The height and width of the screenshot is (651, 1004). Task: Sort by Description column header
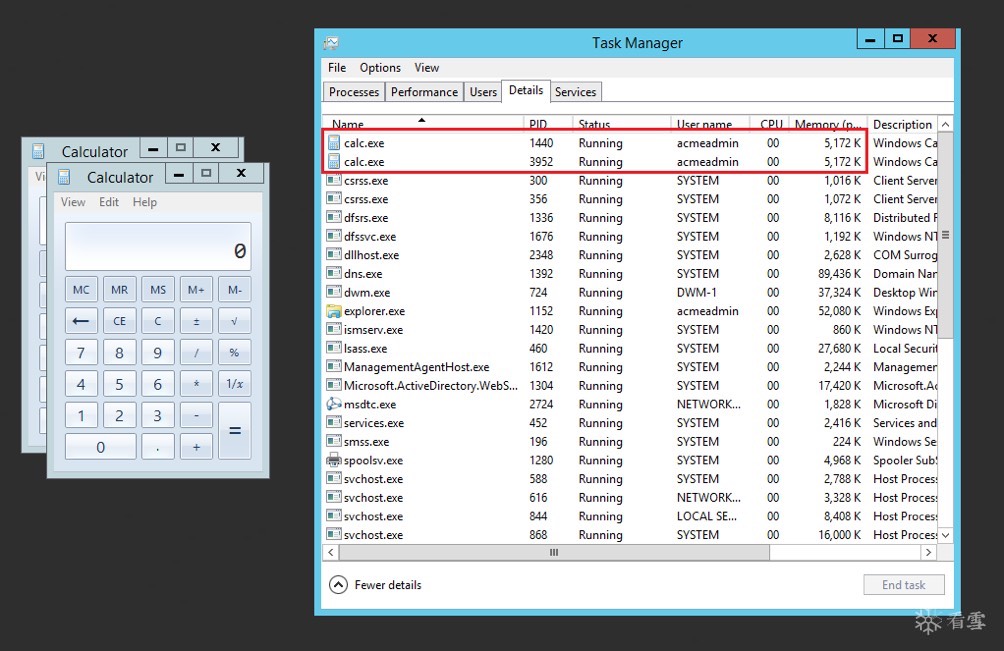coord(902,124)
